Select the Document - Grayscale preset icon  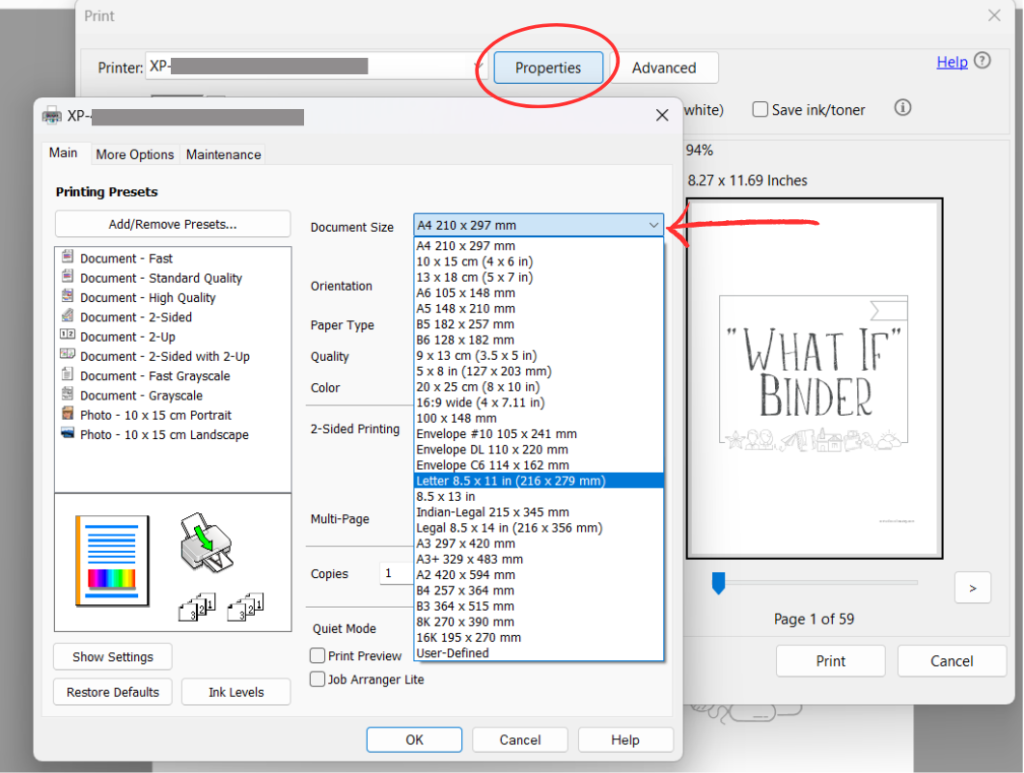68,395
